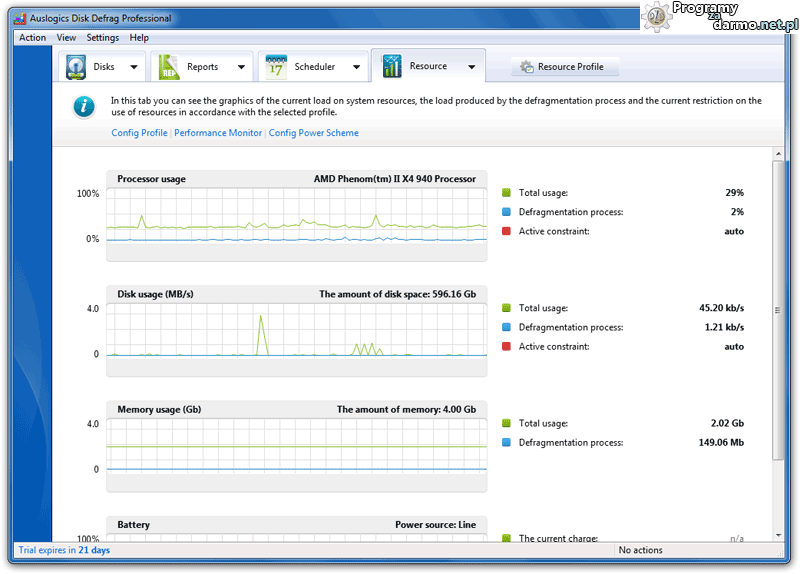Click the Resource tab chart icon
Image resolution: width=800 pixels, height=574 pixels.
[390, 67]
